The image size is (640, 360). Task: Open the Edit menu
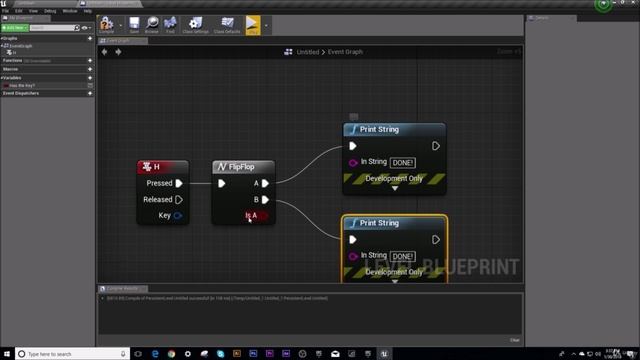click(x=19, y=11)
